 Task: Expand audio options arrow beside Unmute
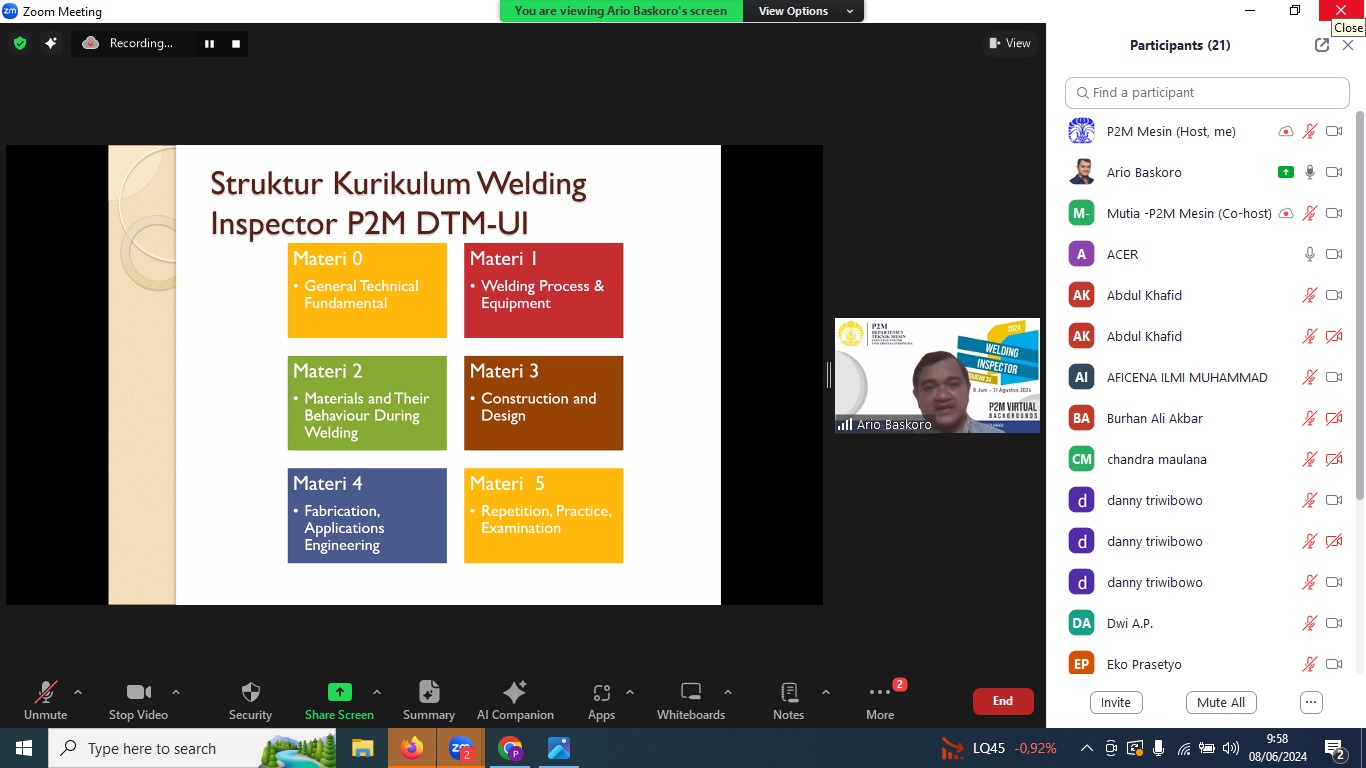pyautogui.click(x=78, y=692)
